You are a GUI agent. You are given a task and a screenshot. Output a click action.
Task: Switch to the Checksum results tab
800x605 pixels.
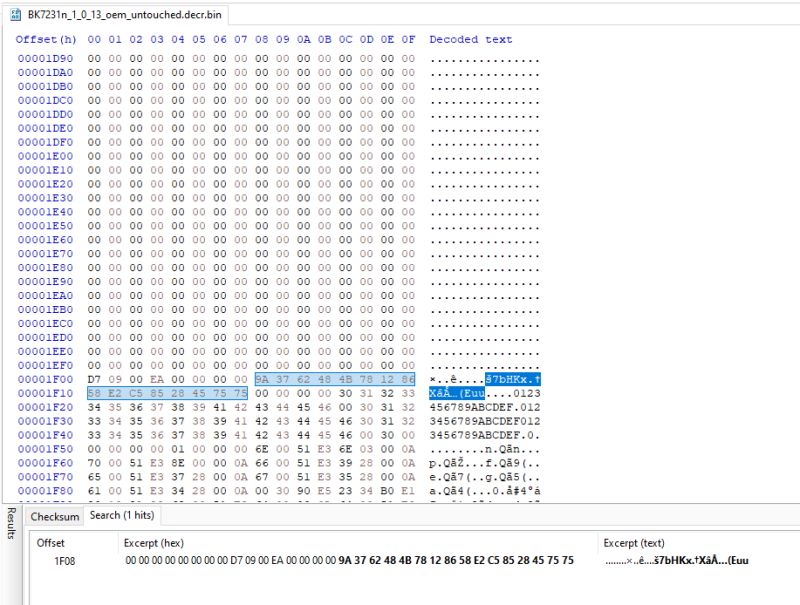click(x=53, y=517)
